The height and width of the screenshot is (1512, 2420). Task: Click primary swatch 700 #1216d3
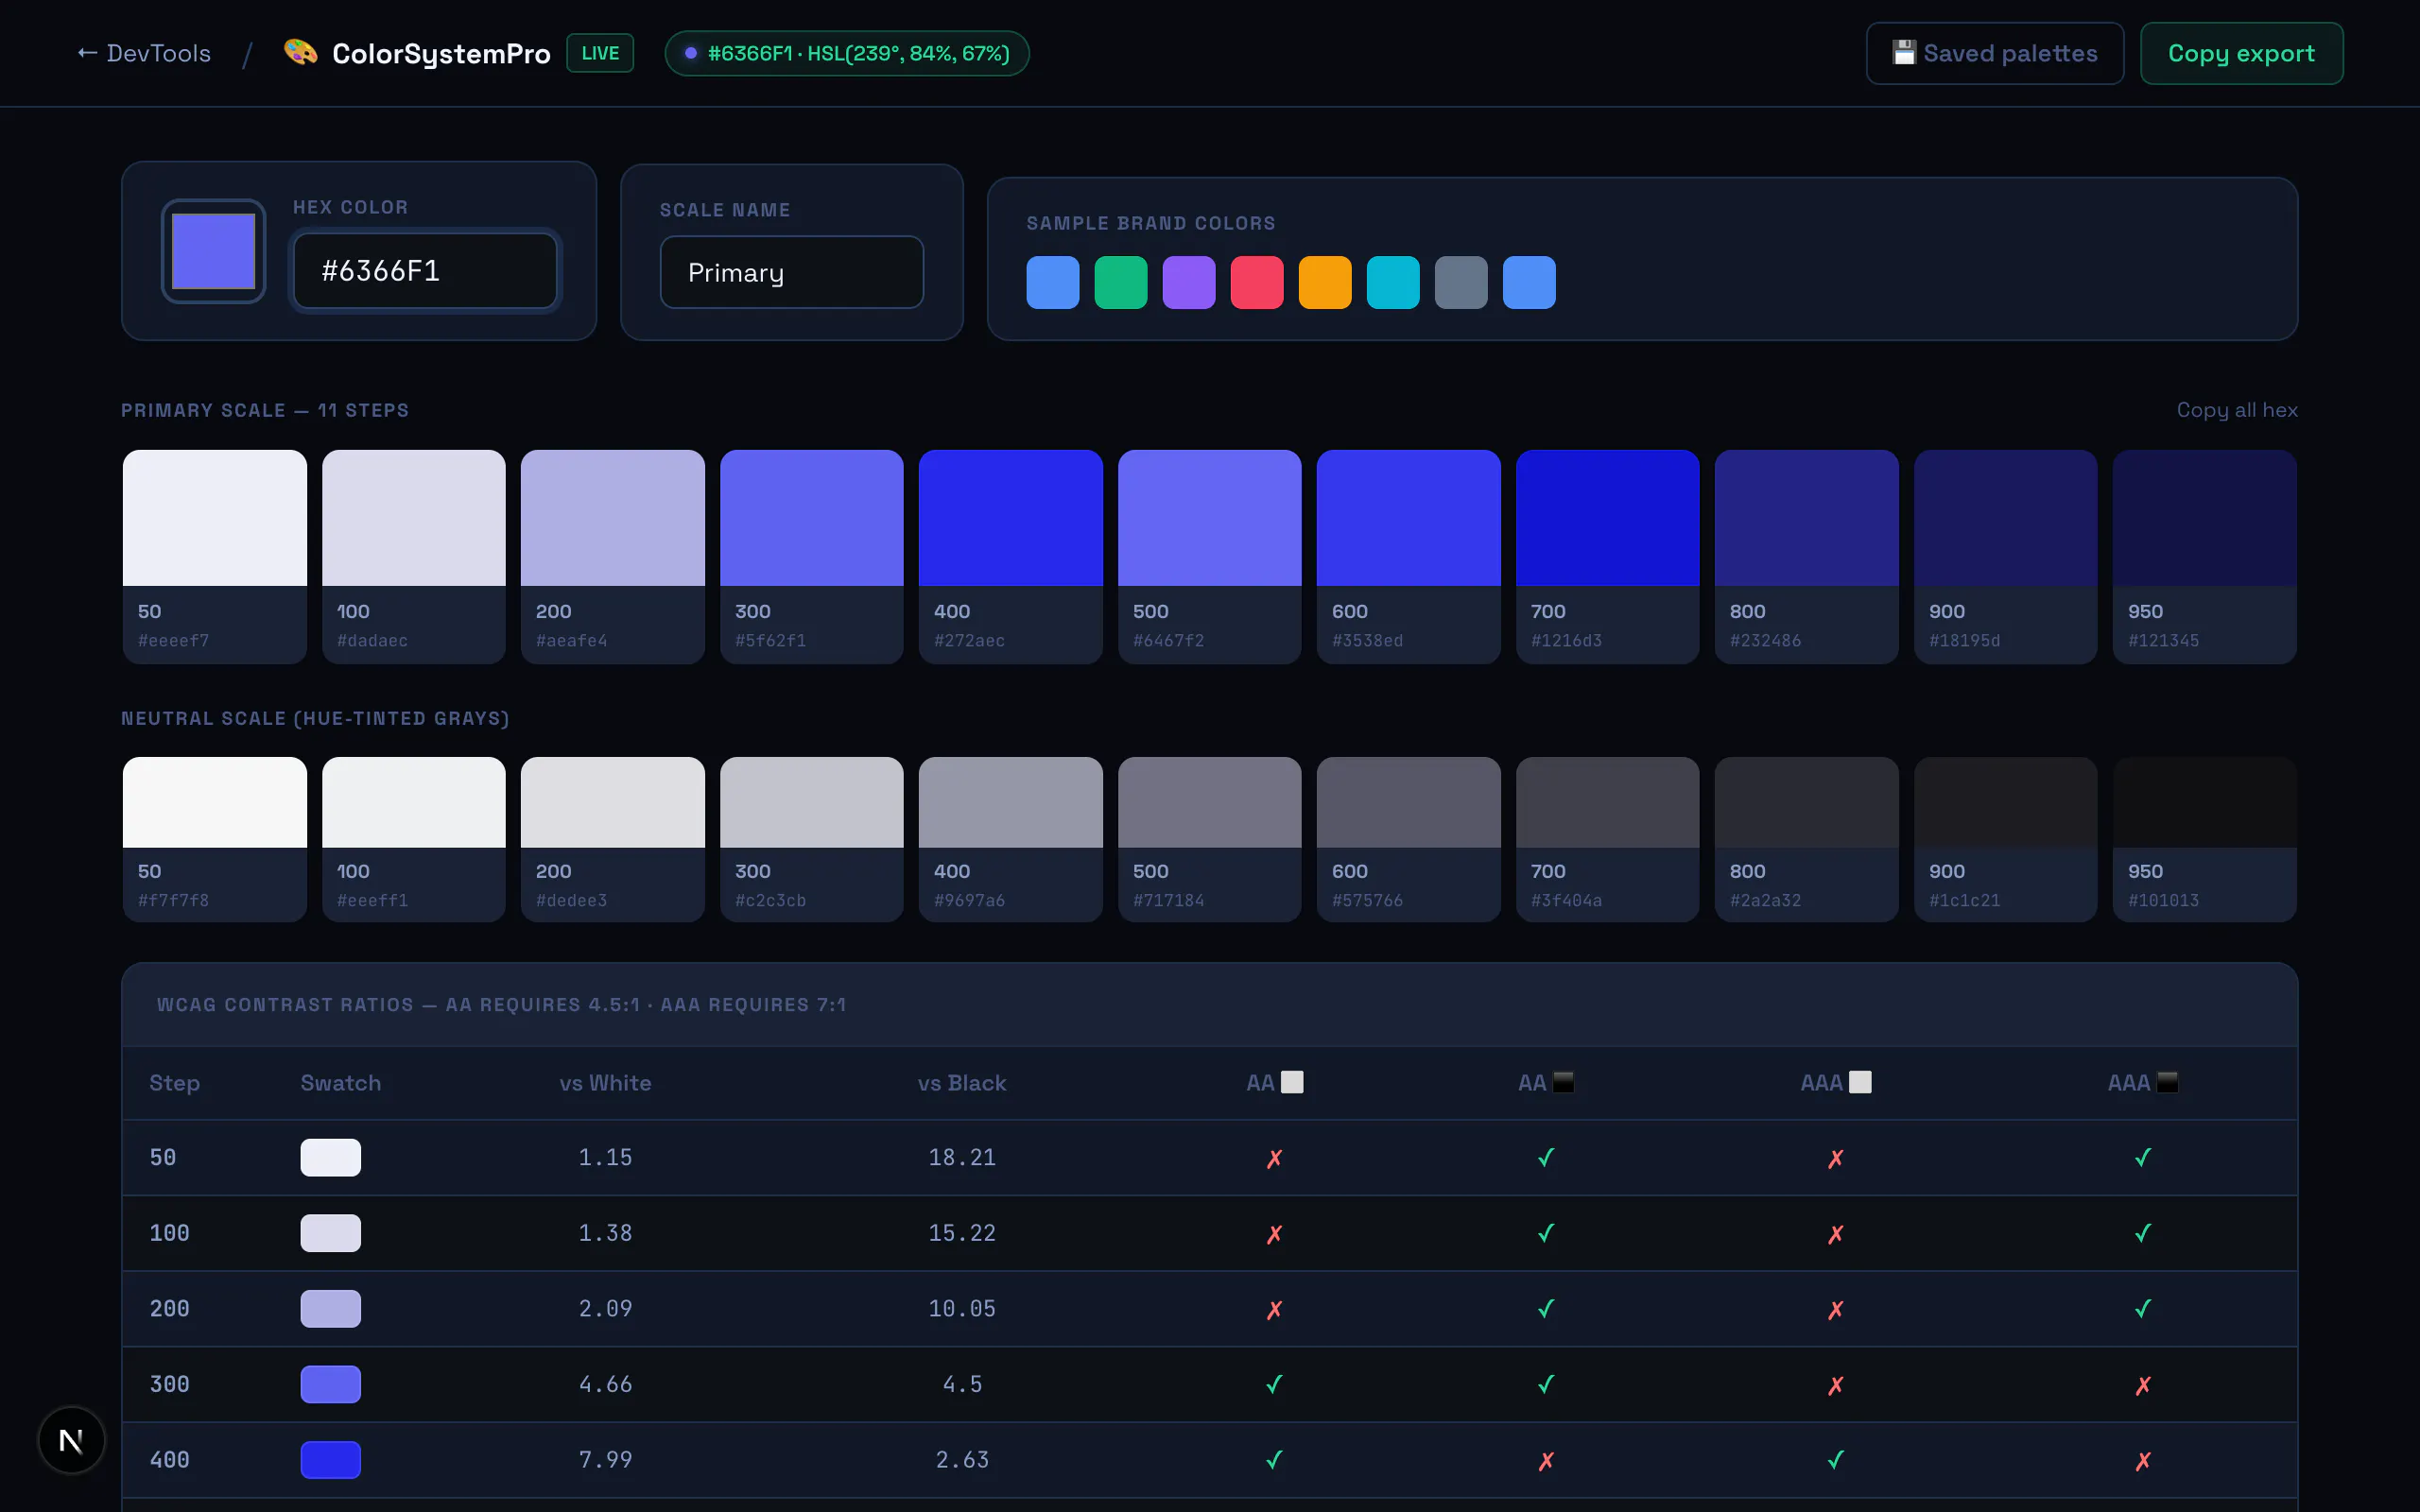point(1608,557)
